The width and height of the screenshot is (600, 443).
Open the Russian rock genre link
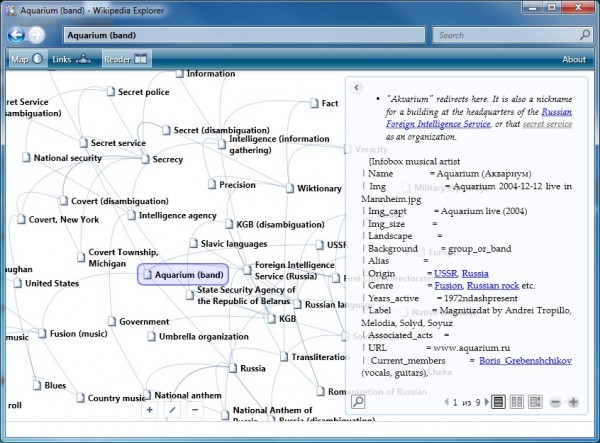point(493,286)
